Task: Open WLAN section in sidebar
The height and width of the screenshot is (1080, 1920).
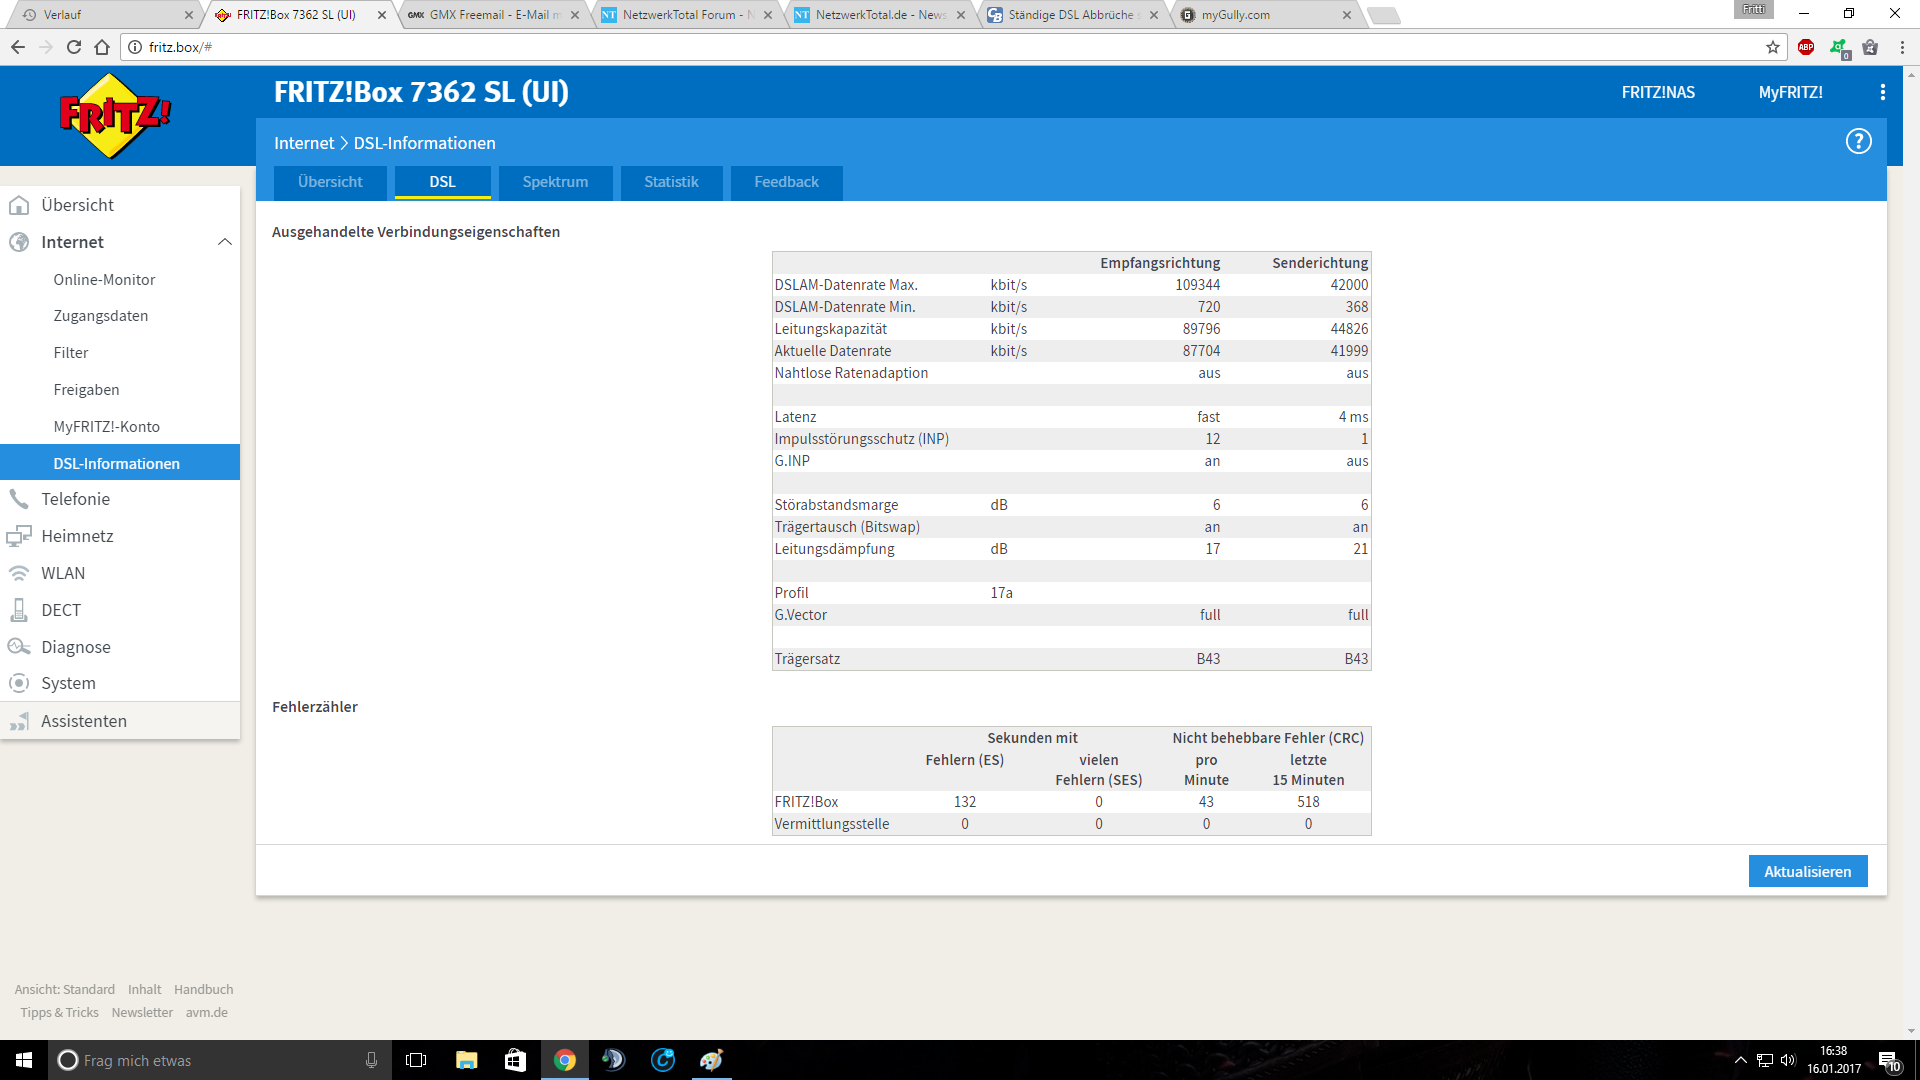Action: coord(62,573)
